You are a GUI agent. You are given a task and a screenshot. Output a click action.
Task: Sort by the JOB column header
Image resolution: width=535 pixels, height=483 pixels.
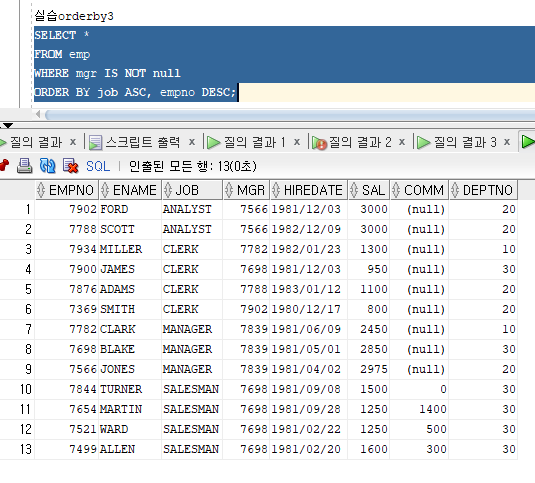[192, 190]
